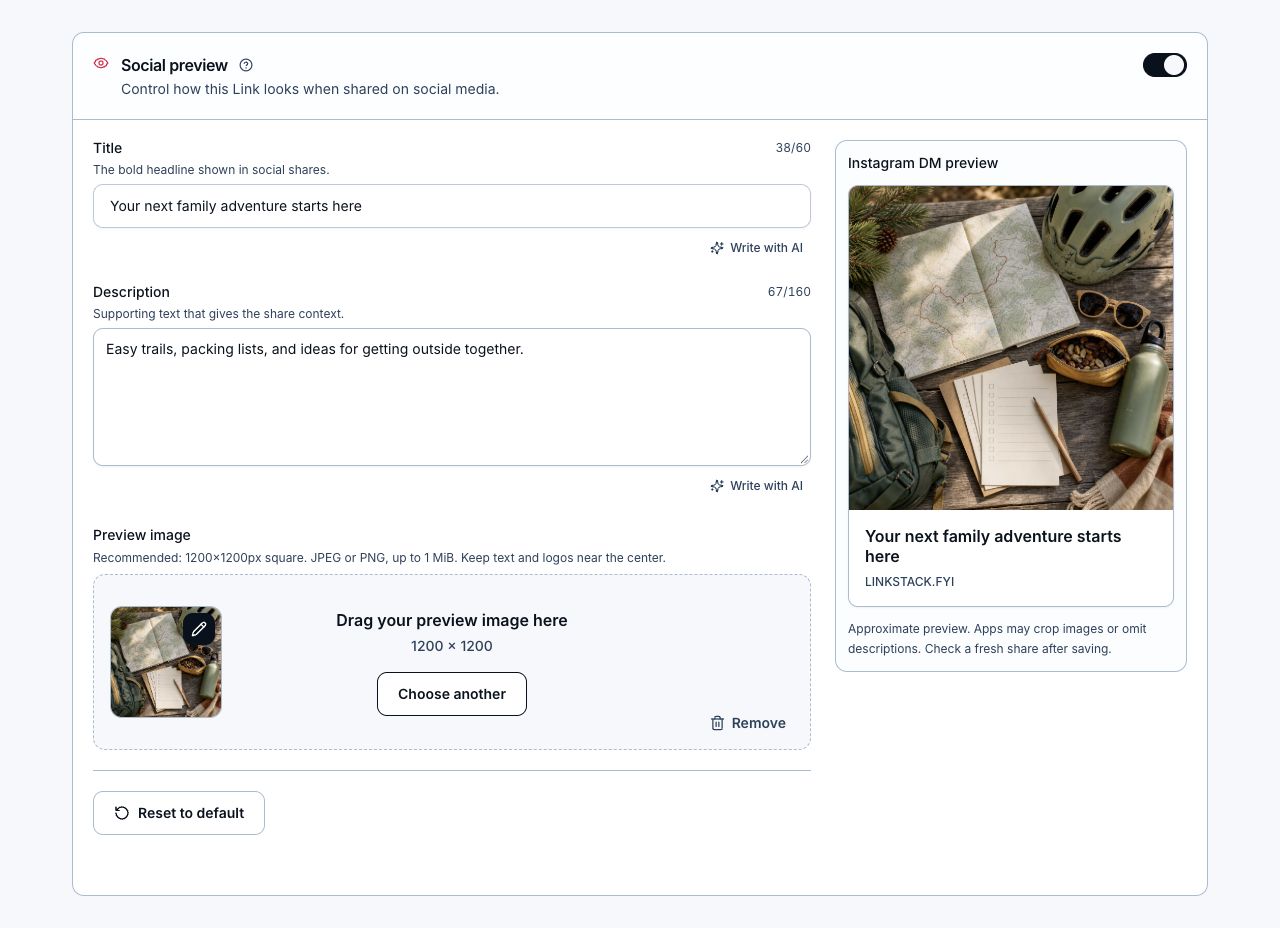Click the sparkle icon under the Title field
The height and width of the screenshot is (928, 1280).
(x=717, y=248)
